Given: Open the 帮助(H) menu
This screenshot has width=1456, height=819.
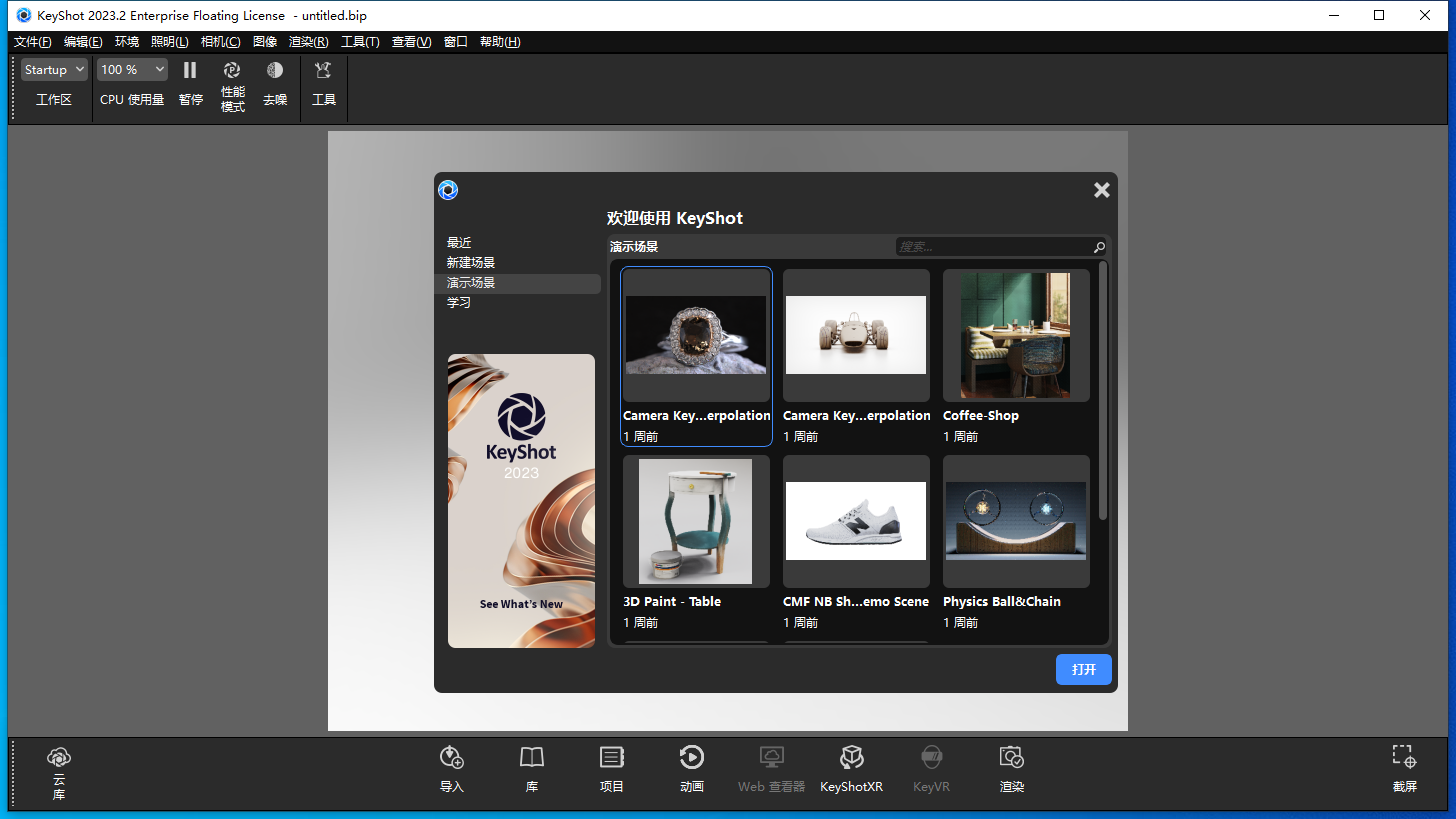Looking at the screenshot, I should 500,42.
